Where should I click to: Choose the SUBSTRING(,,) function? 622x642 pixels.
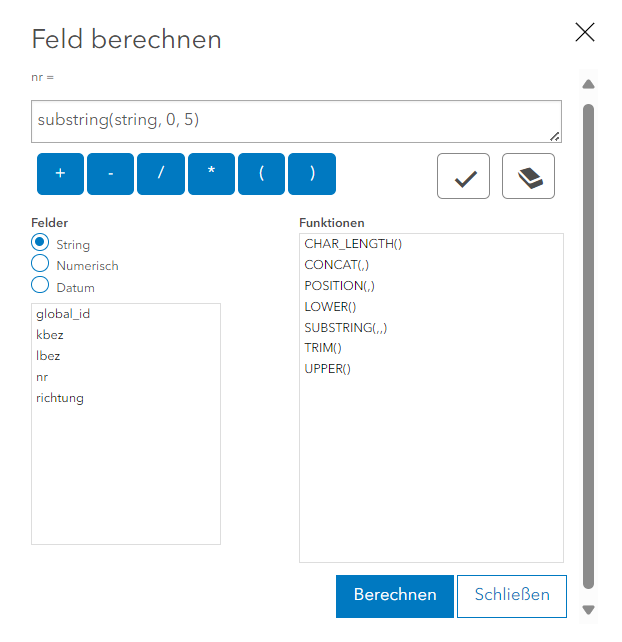tap(431, 328)
